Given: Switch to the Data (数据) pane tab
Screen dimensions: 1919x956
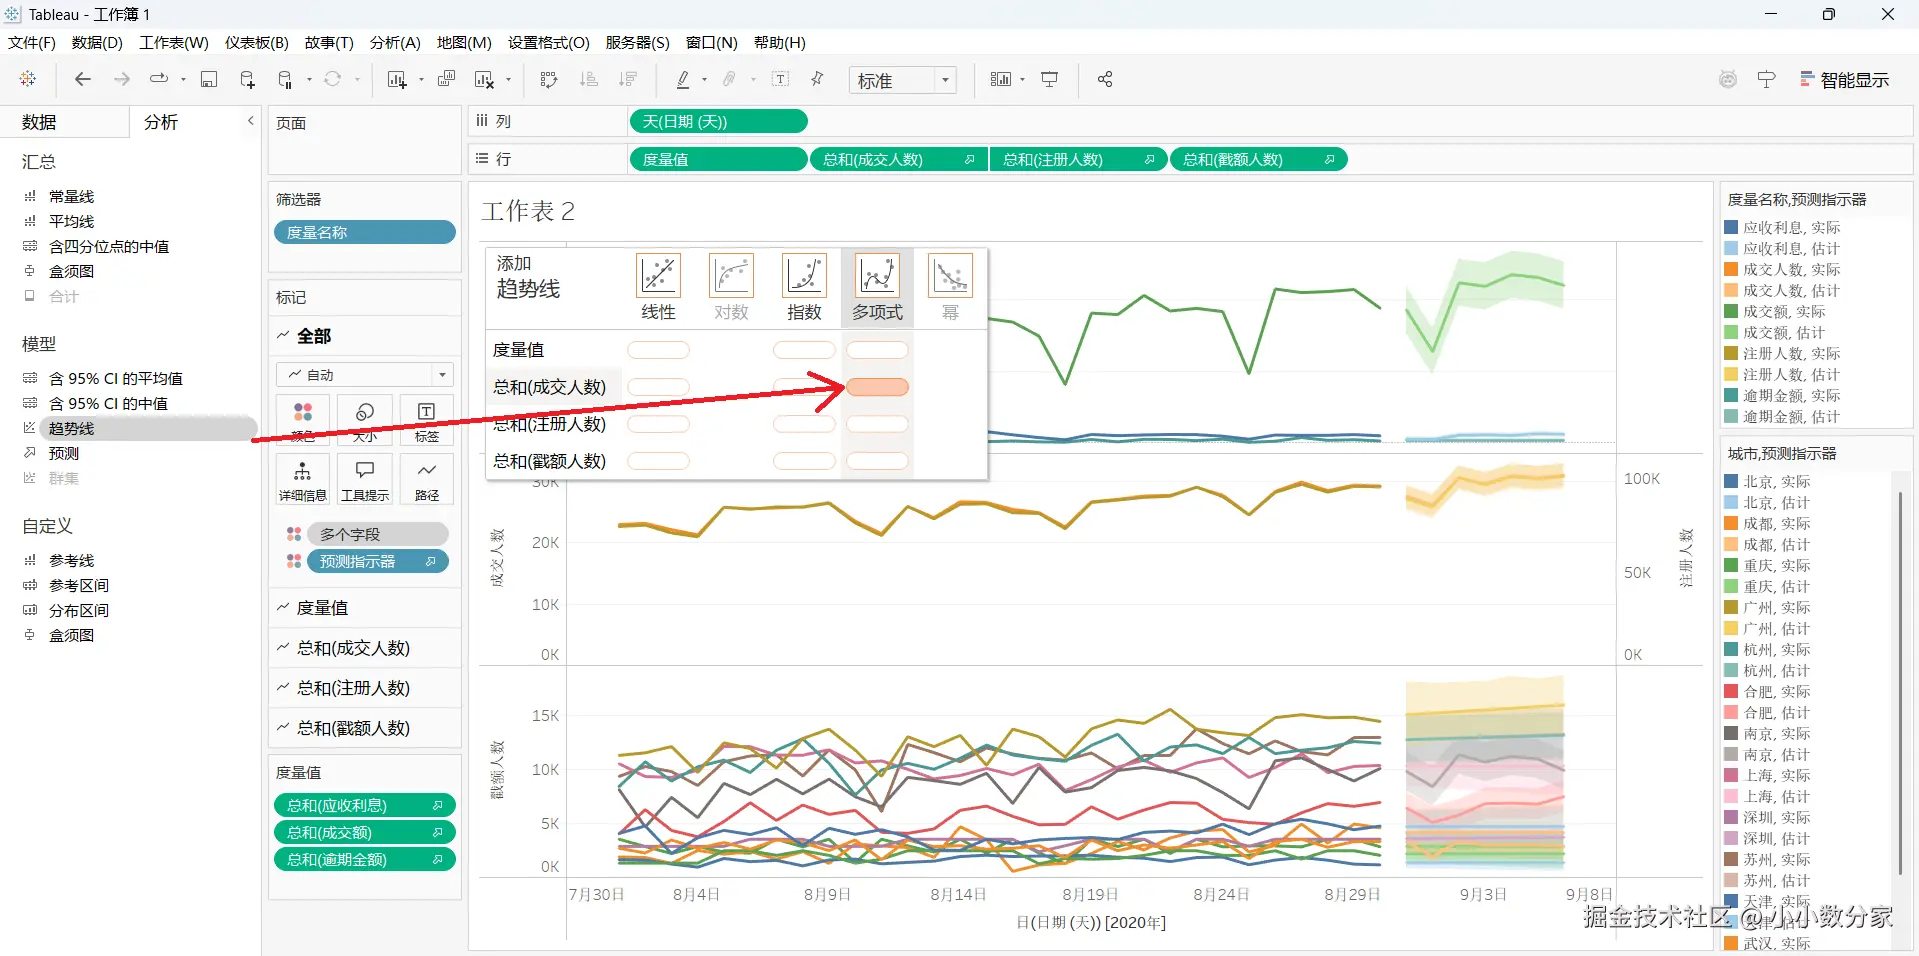Looking at the screenshot, I should click(40, 122).
